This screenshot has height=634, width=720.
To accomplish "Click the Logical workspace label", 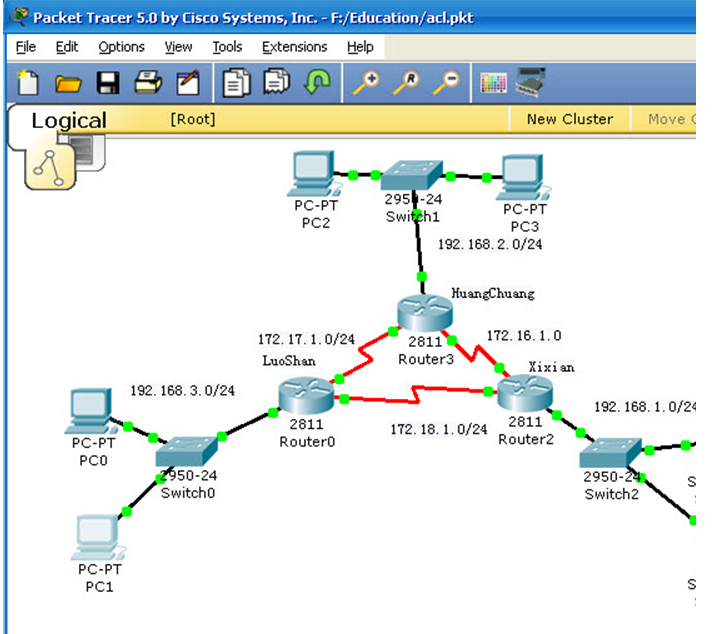I will click(x=69, y=121).
